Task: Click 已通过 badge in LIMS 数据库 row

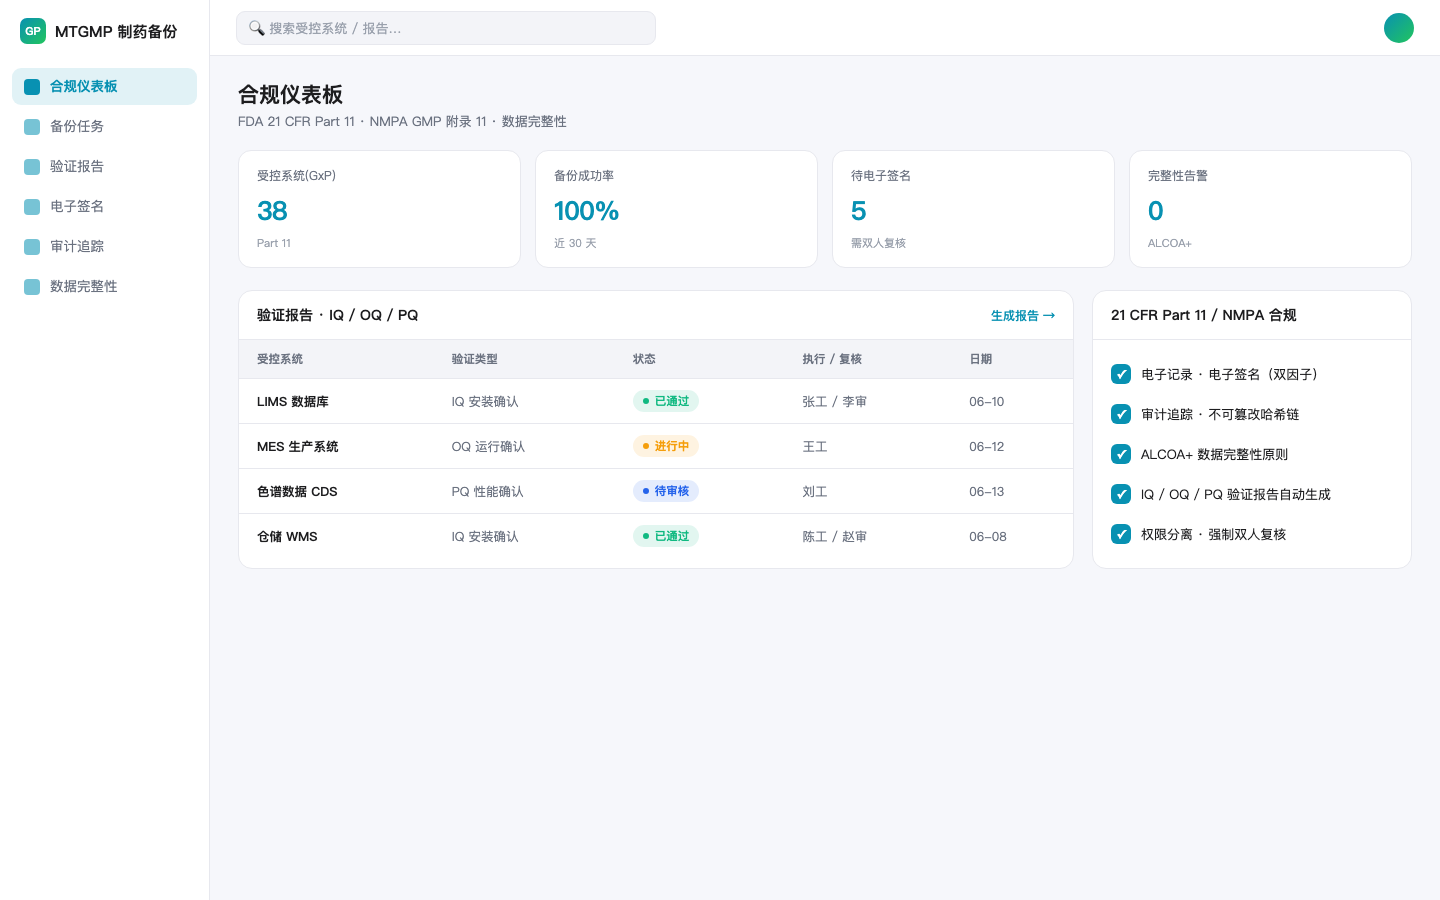Action: [x=666, y=401]
